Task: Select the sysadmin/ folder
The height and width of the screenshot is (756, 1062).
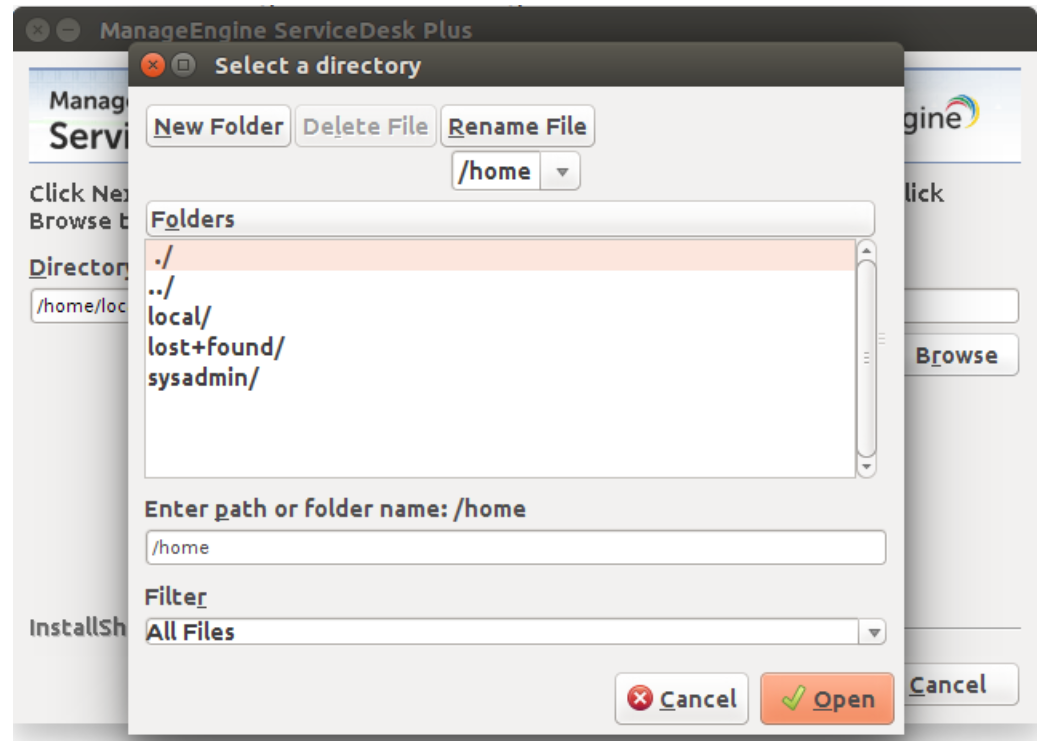Action: [203, 378]
